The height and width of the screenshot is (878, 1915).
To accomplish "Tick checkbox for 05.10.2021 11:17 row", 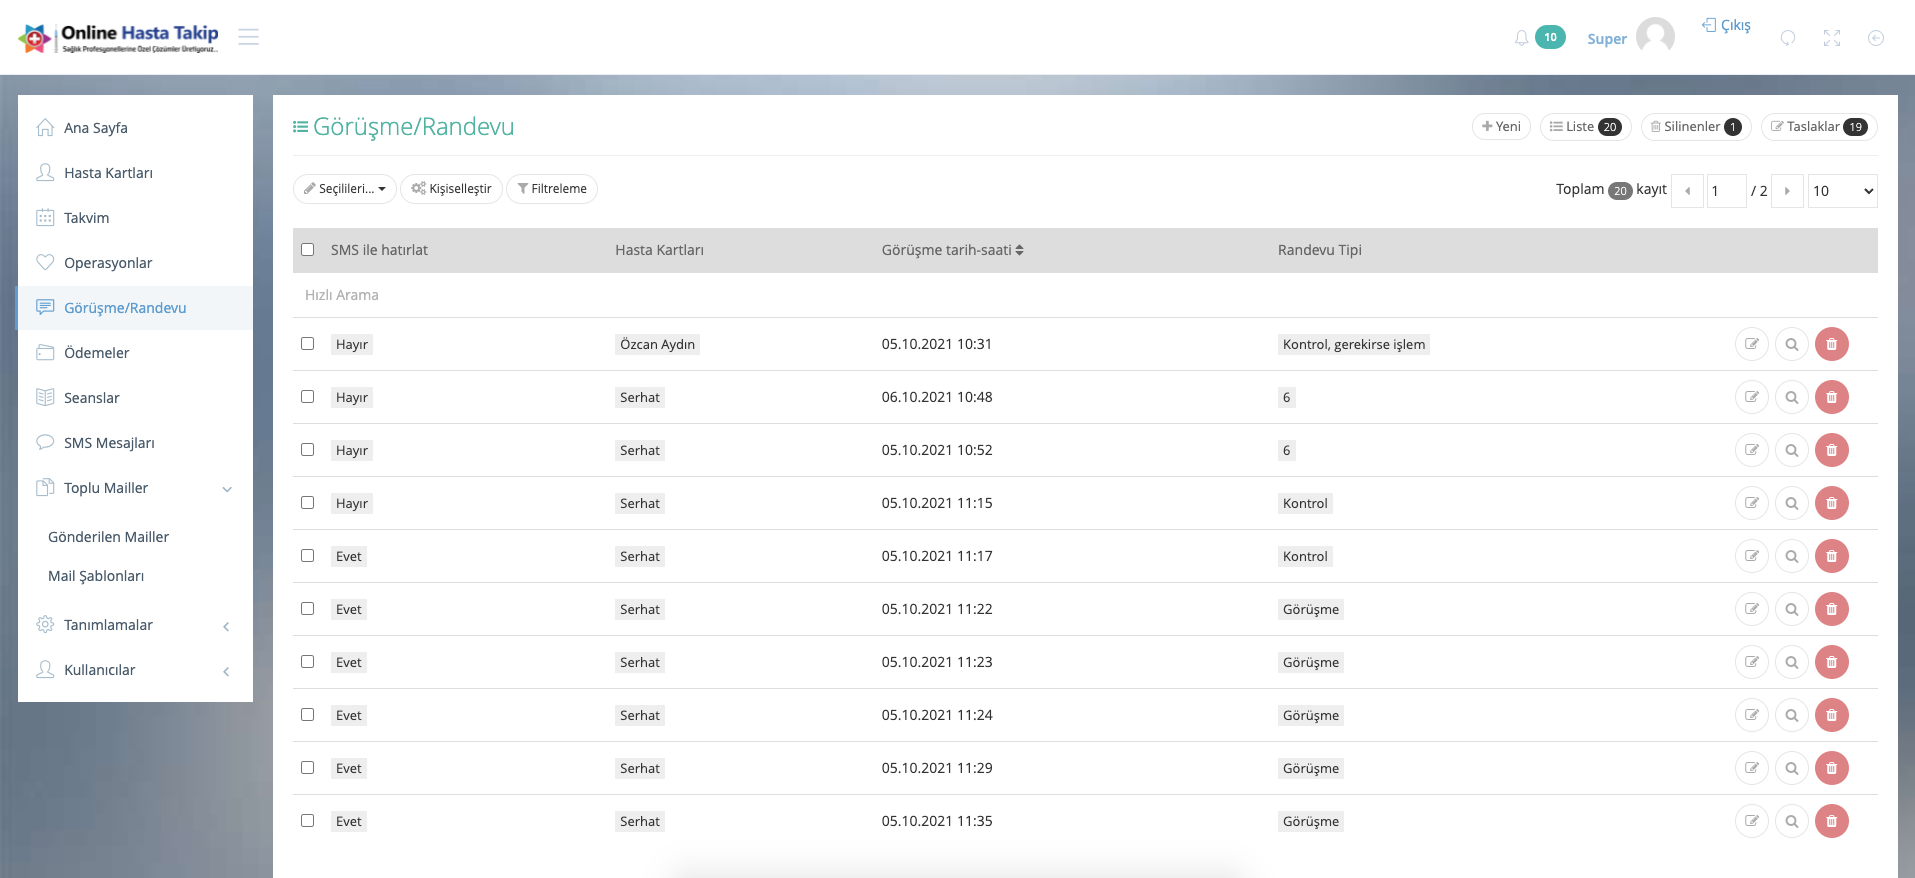I will [x=308, y=556].
